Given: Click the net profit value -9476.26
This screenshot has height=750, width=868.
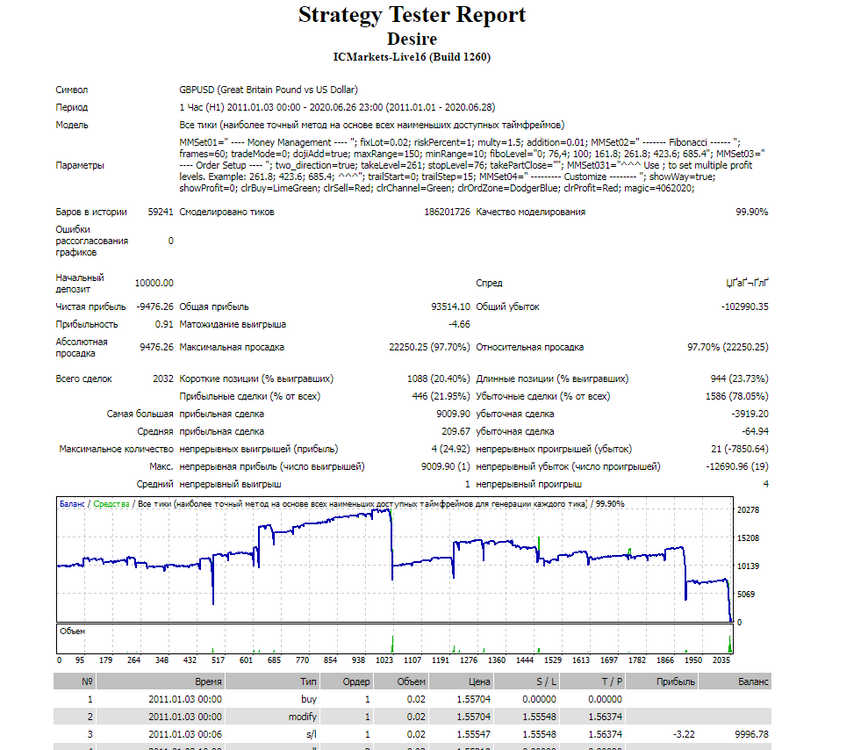Looking at the screenshot, I should 154,307.
